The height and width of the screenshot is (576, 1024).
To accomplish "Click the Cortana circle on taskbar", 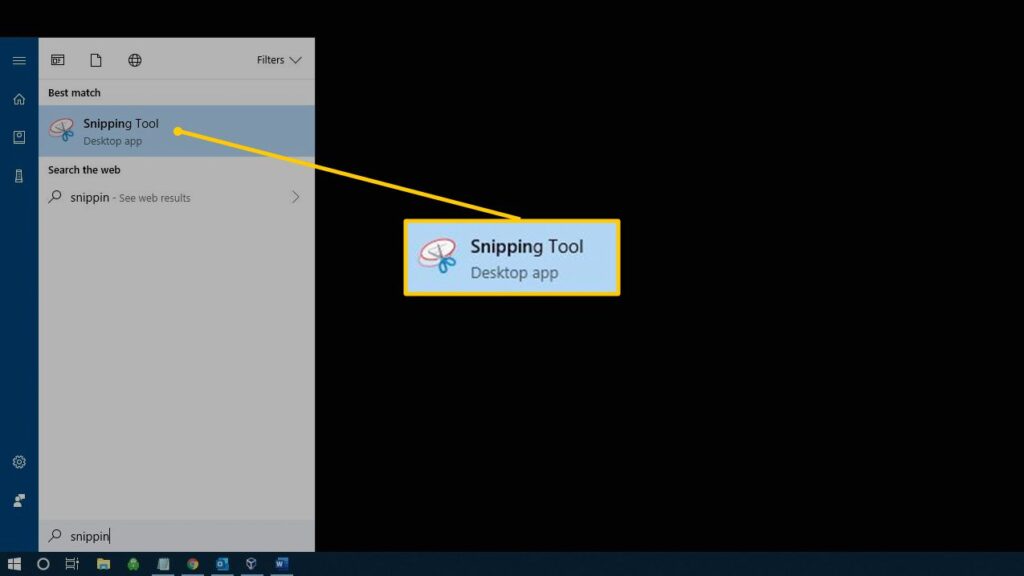I will [x=43, y=564].
